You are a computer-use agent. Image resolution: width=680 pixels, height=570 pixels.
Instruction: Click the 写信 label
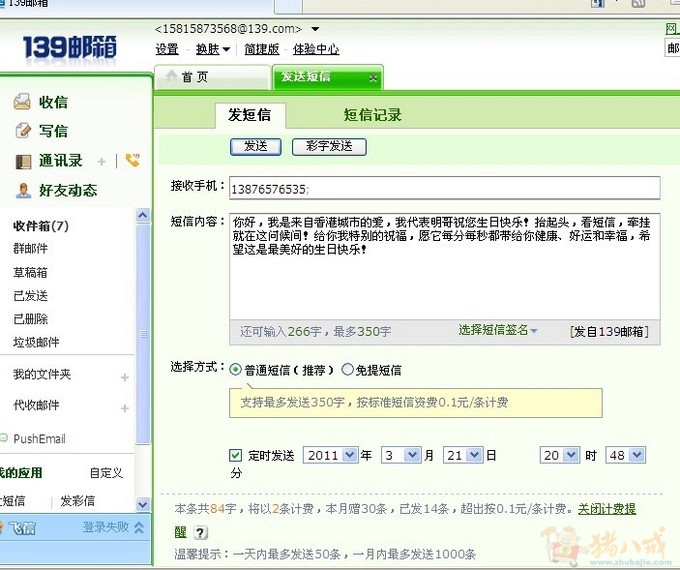click(x=53, y=131)
